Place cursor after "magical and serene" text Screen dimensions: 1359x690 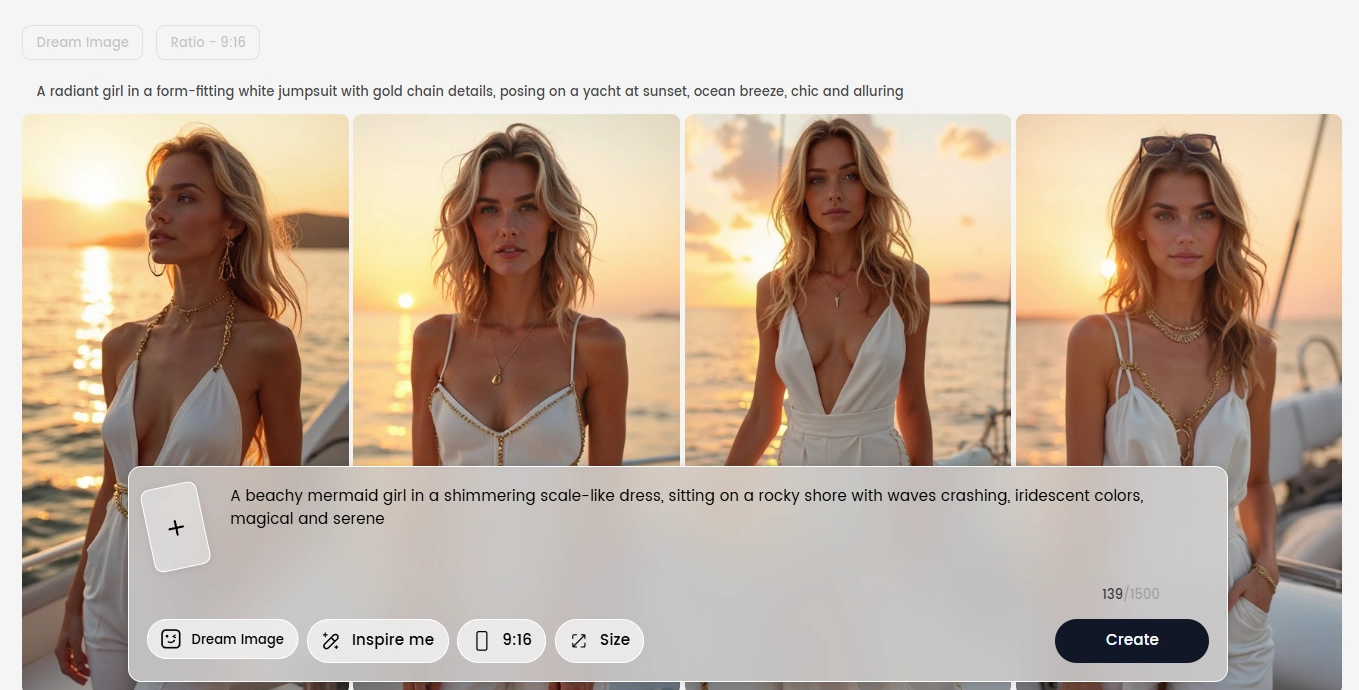pos(386,519)
